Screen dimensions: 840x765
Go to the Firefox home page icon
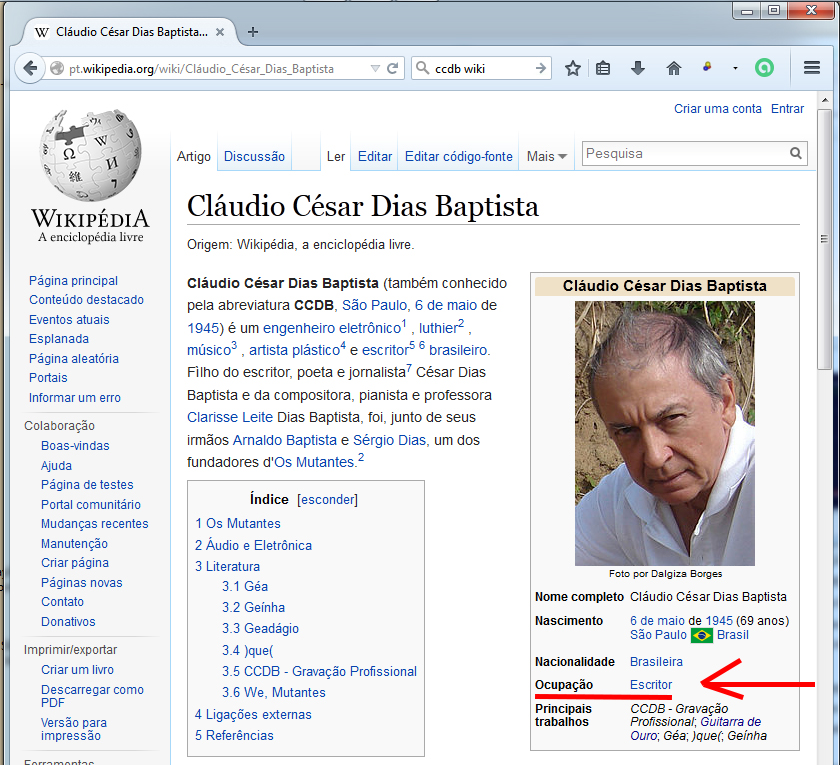673,68
